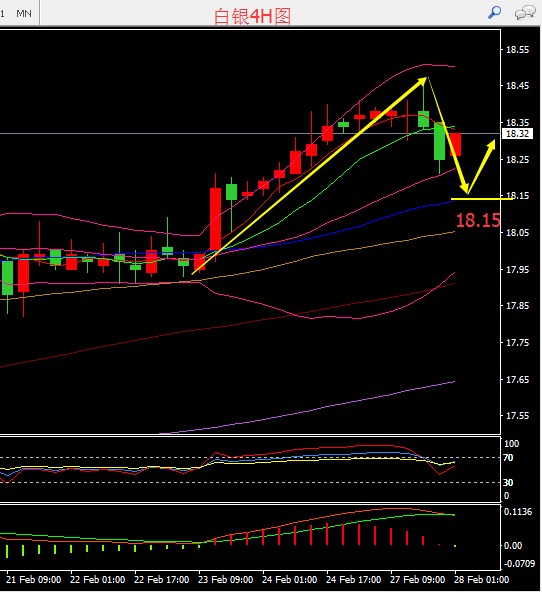
Task: Click the MACD zero level label 0.00
Action: click(x=513, y=546)
